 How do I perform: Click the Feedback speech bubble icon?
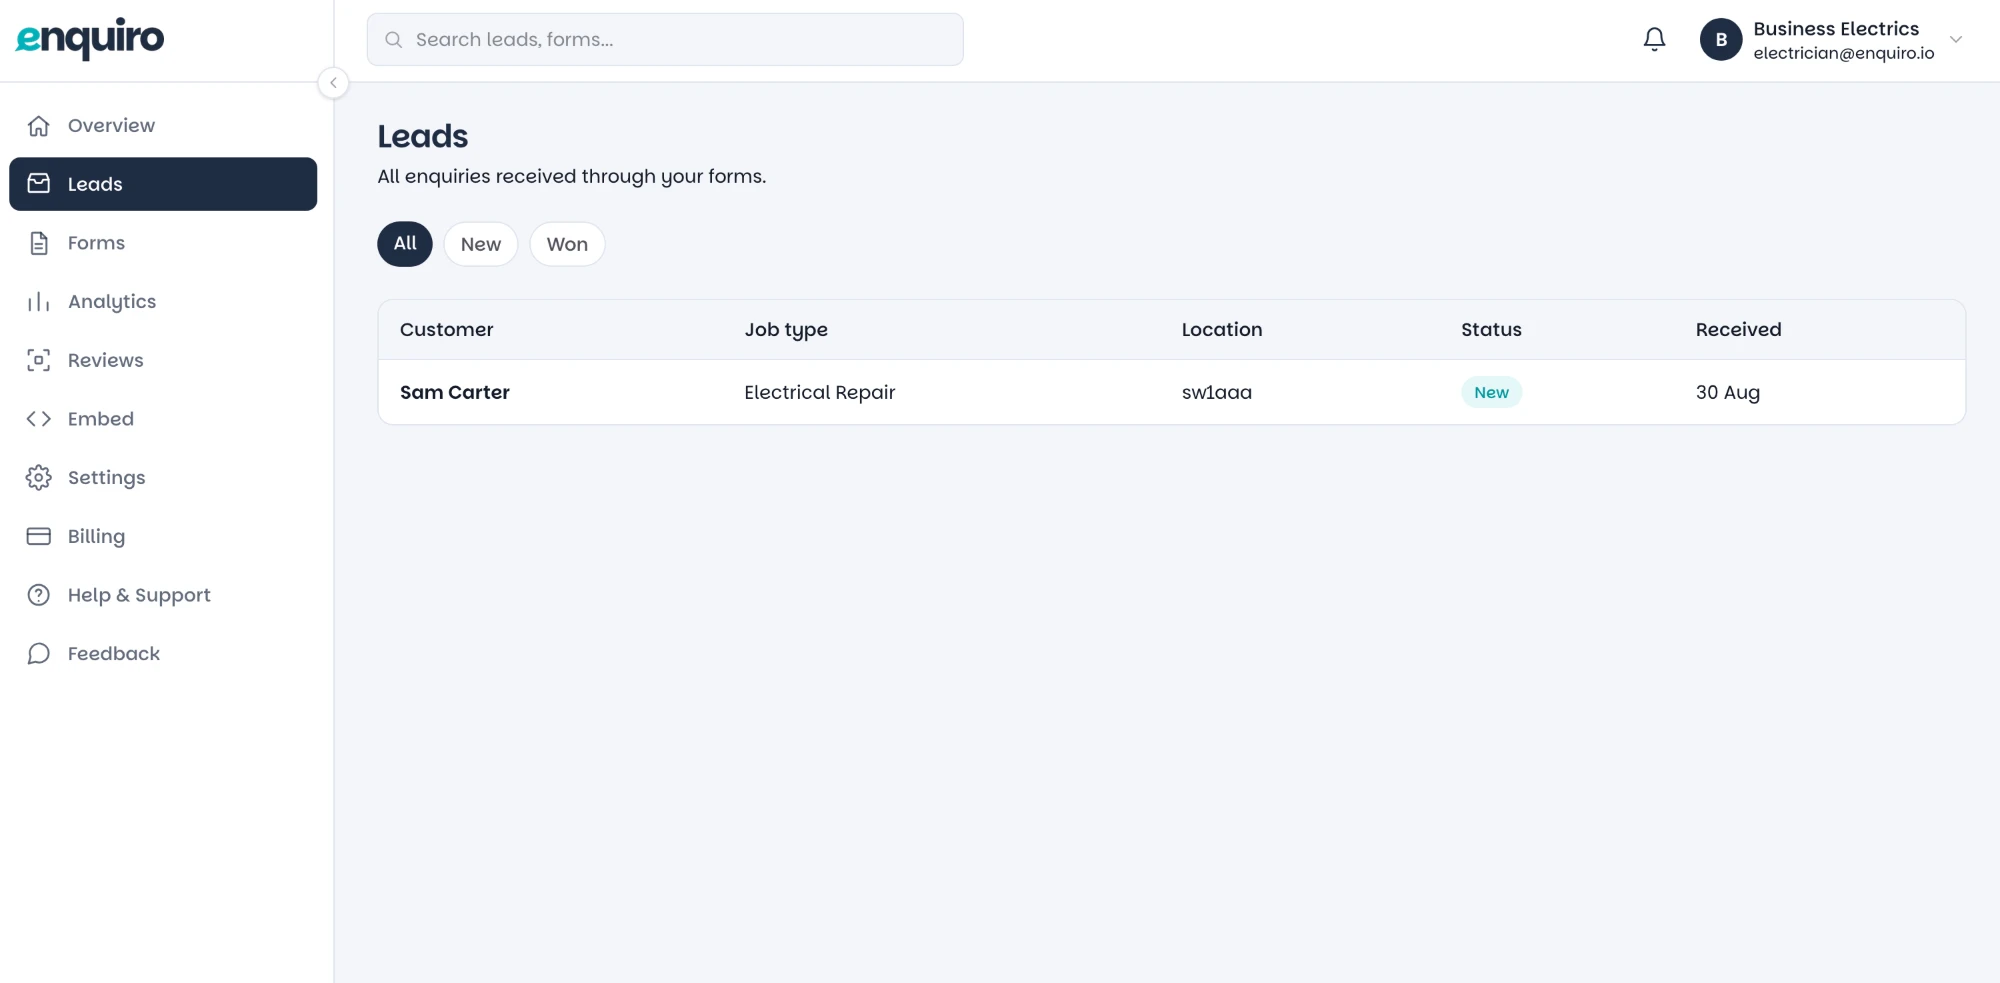pos(39,654)
